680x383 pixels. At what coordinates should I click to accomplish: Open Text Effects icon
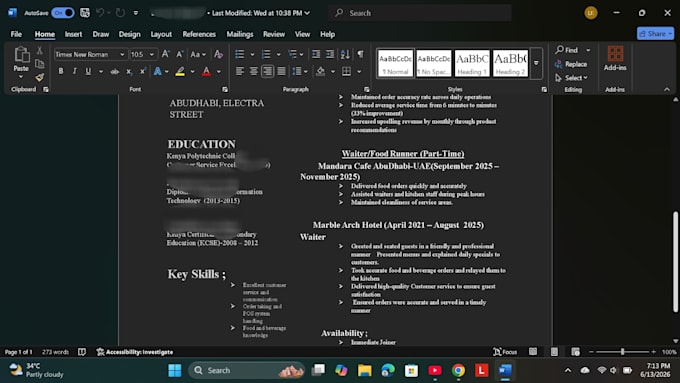tap(157, 72)
